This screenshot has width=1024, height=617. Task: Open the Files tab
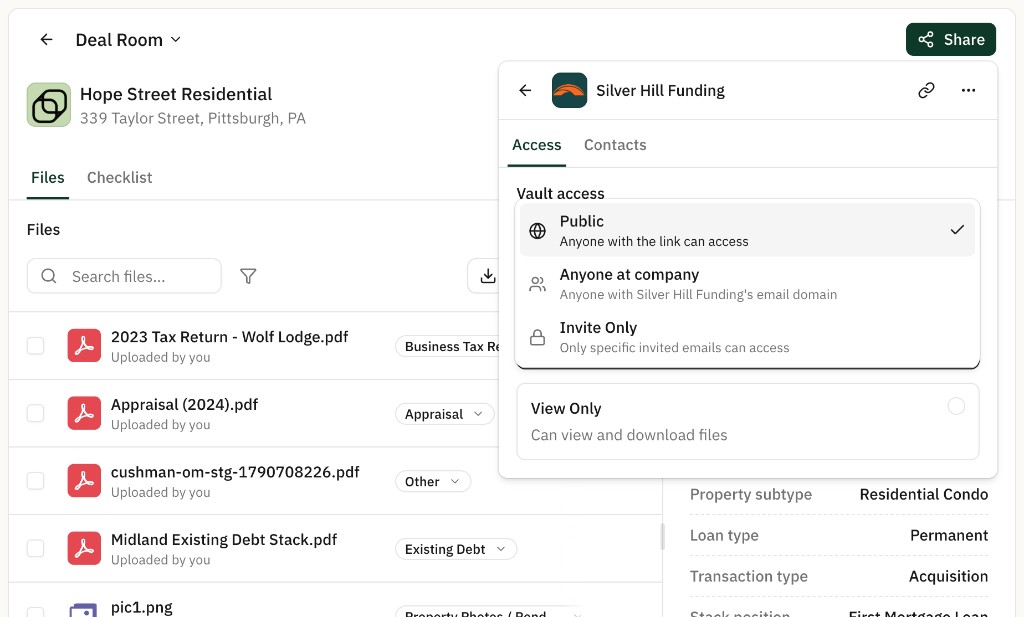(x=48, y=178)
